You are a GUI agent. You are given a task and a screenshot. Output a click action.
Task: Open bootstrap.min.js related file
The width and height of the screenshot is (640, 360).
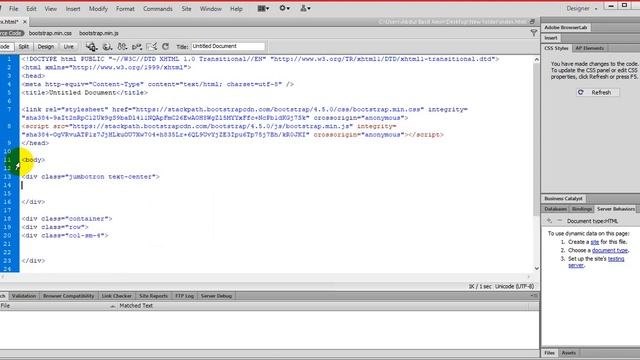[x=99, y=33]
